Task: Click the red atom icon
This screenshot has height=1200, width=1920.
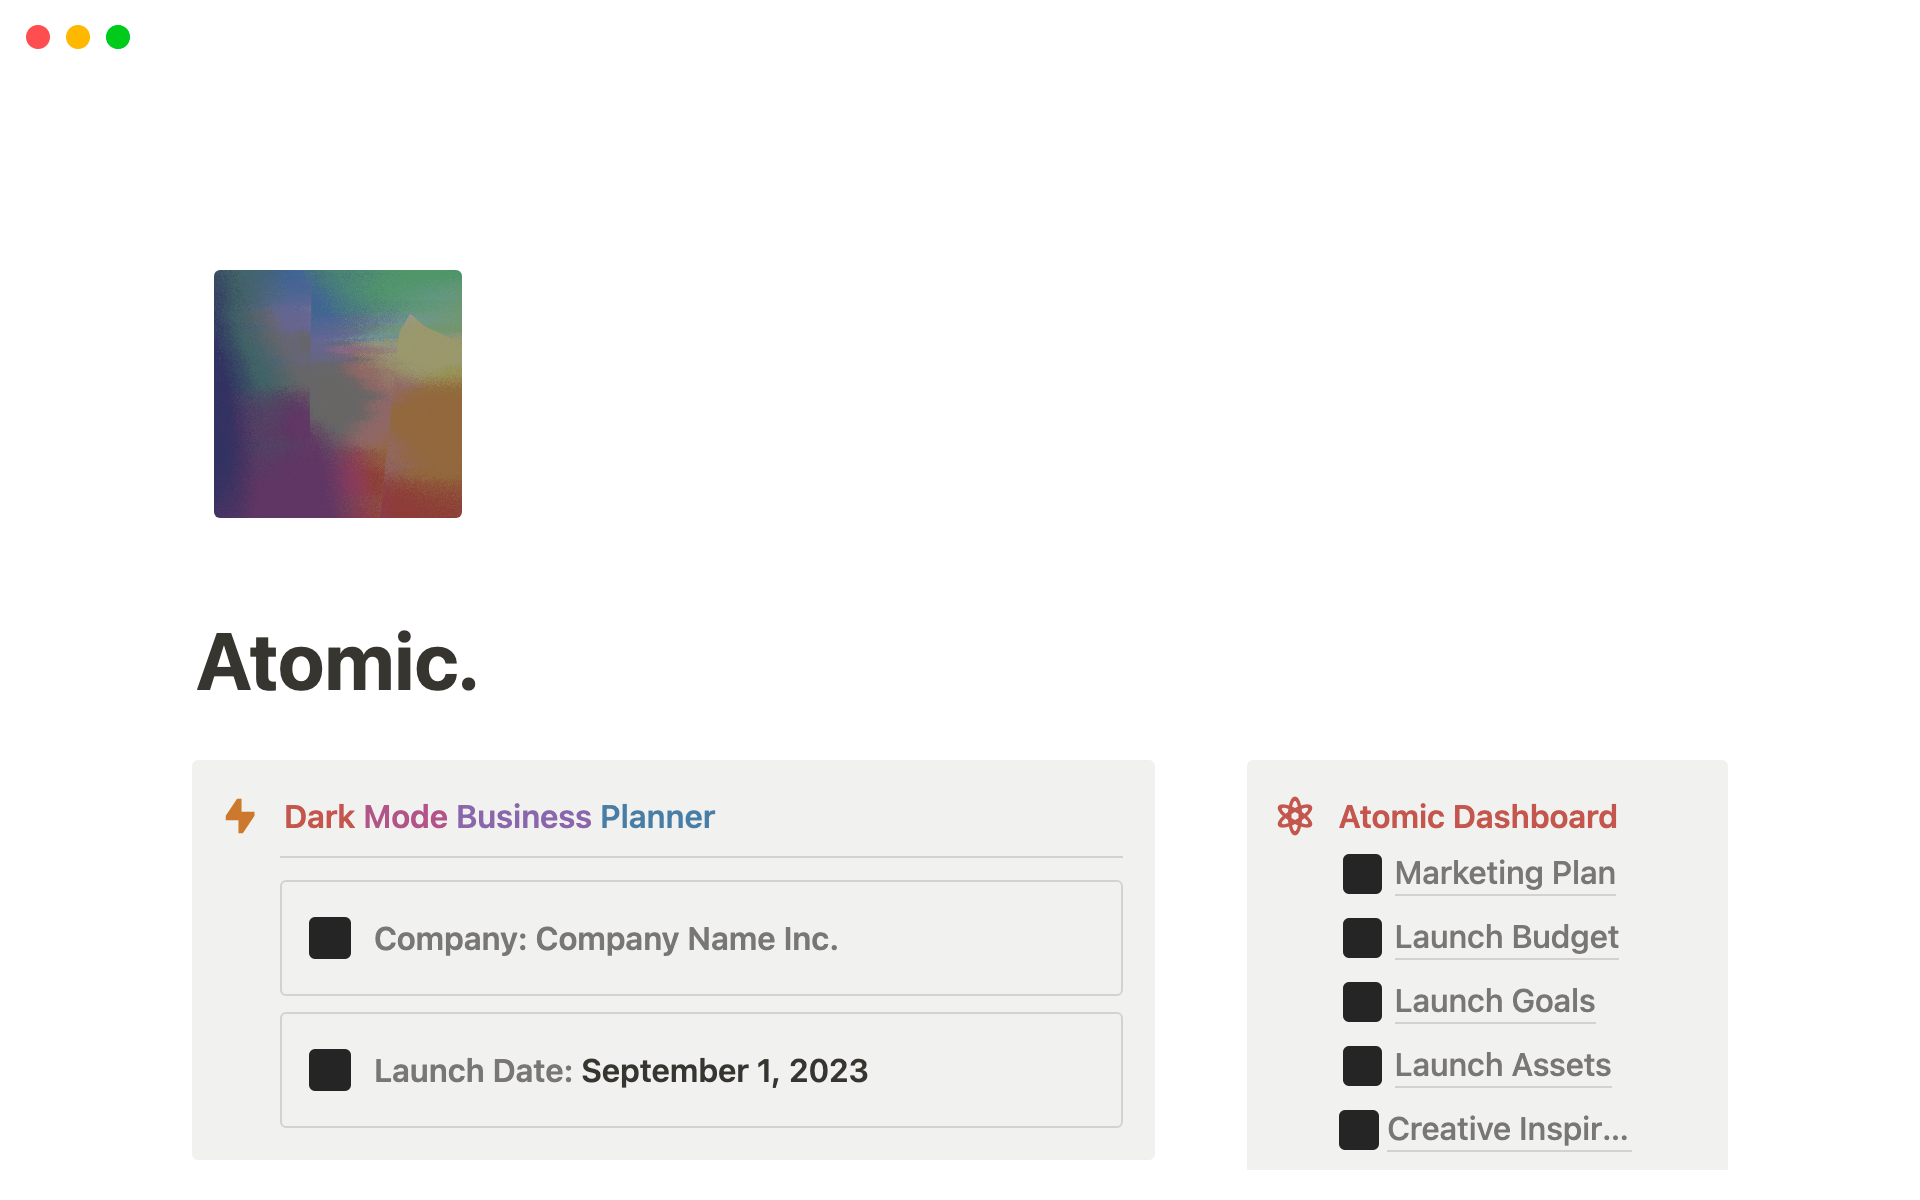Action: (x=1295, y=816)
